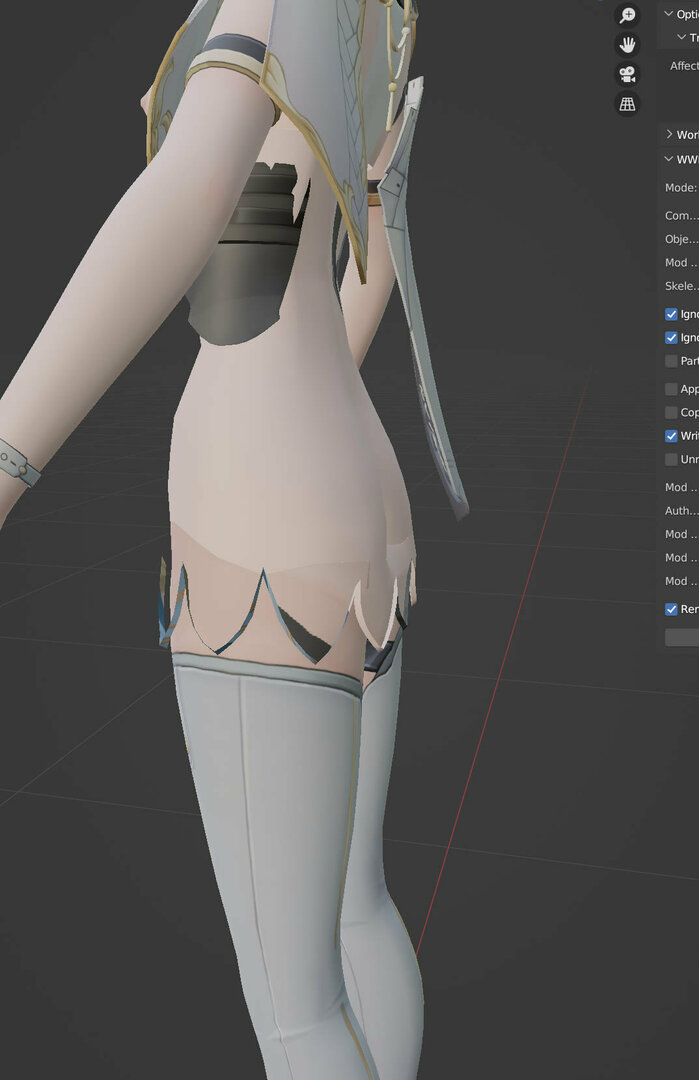The width and height of the screenshot is (699, 1080).
Task: Click the "Skele..." label
Action: [x=682, y=286]
